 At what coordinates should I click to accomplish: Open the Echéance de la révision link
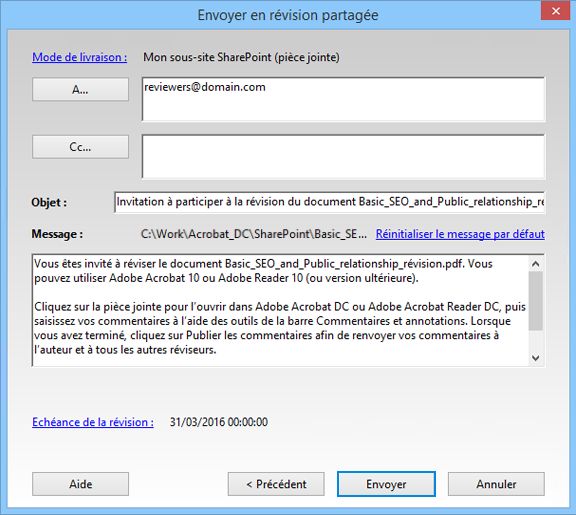93,422
